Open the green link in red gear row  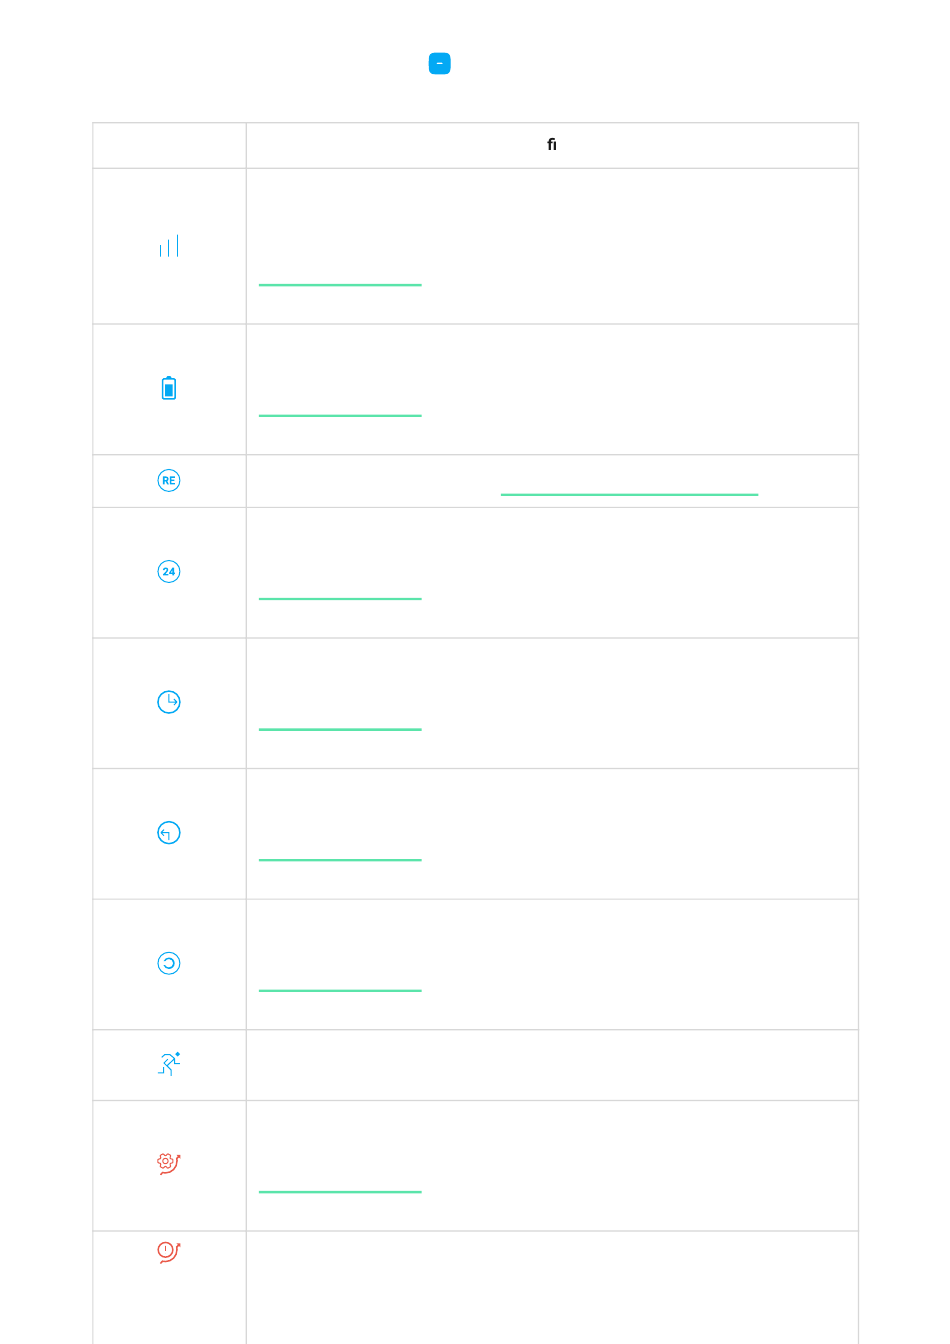pyautogui.click(x=340, y=1191)
